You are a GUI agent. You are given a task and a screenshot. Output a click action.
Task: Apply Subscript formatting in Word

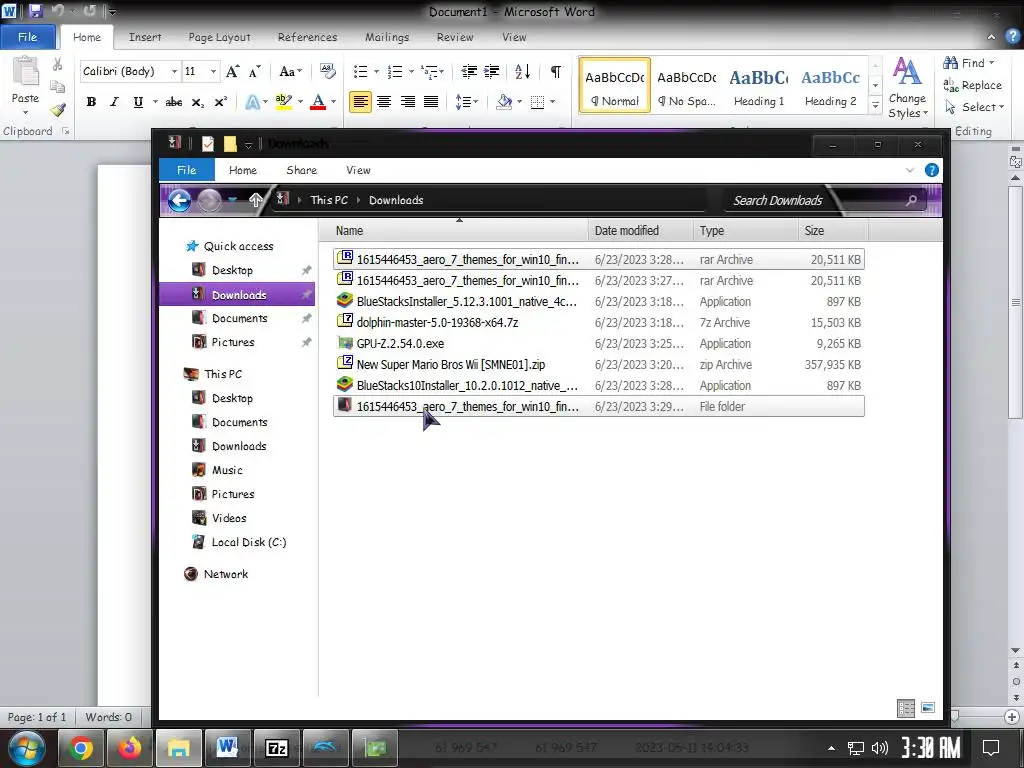[197, 102]
